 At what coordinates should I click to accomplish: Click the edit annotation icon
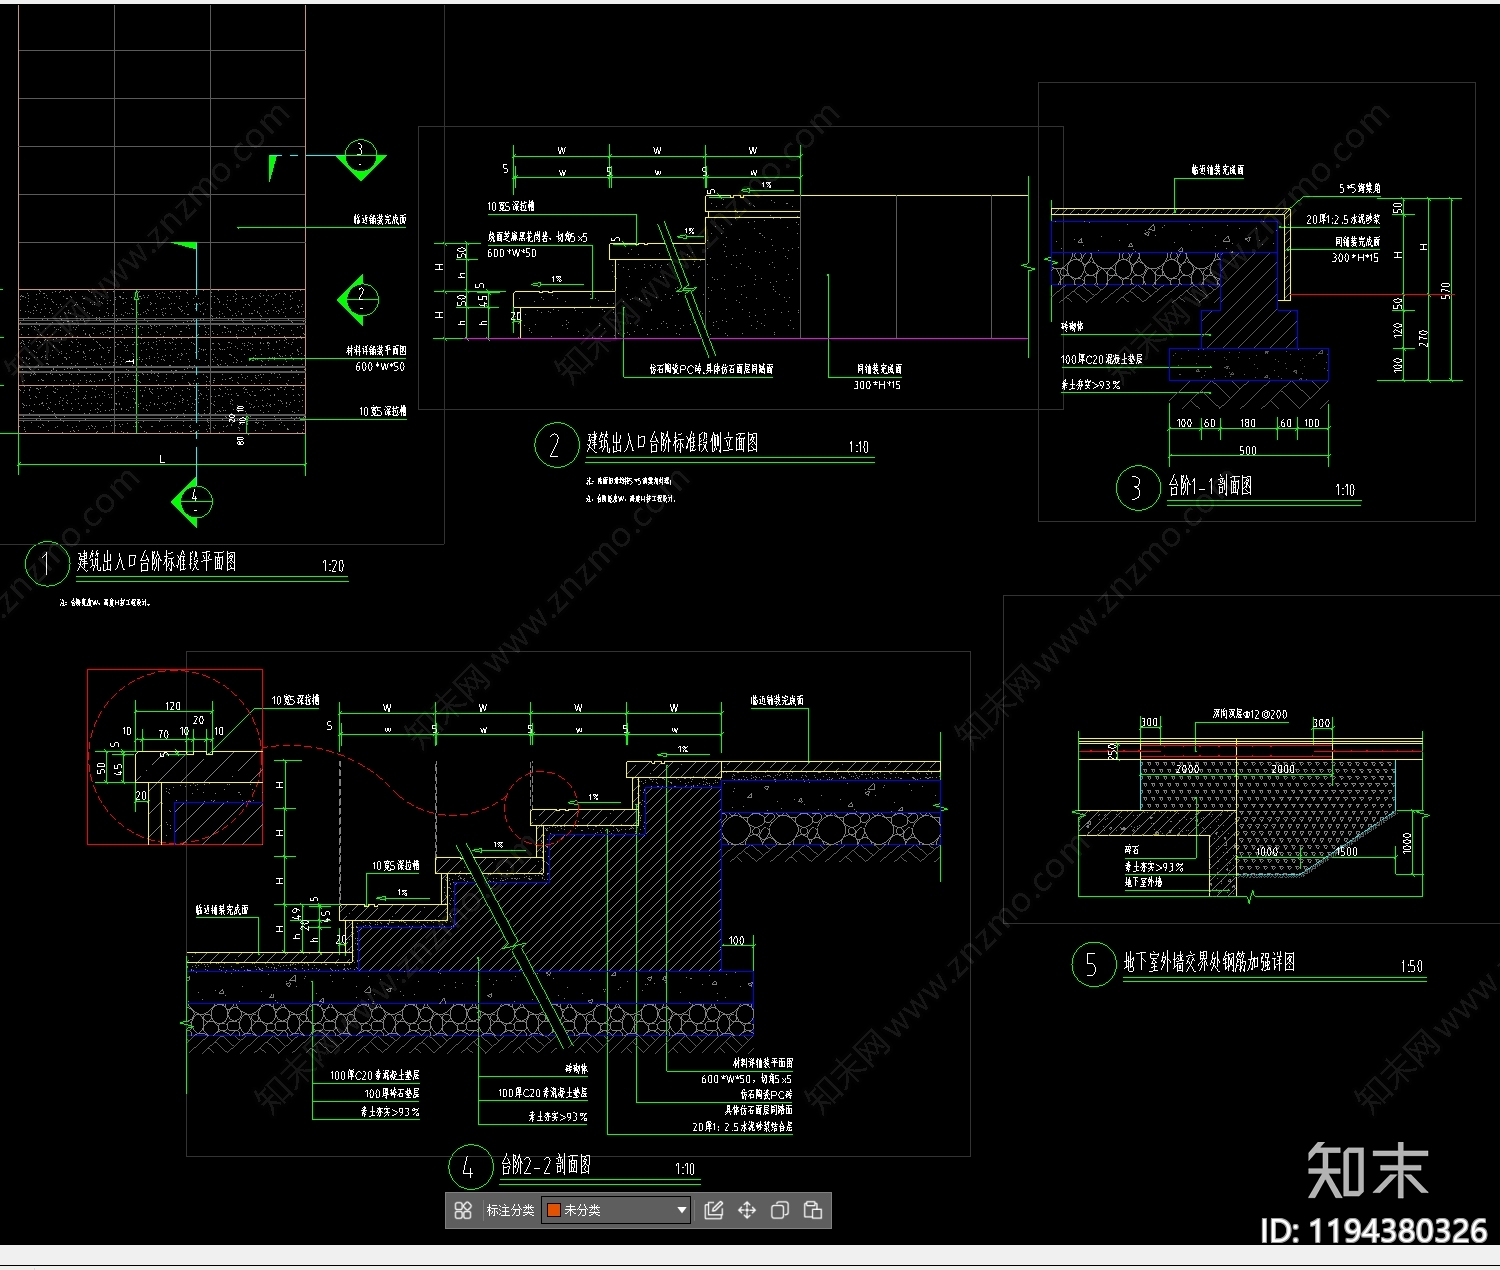coord(714,1210)
